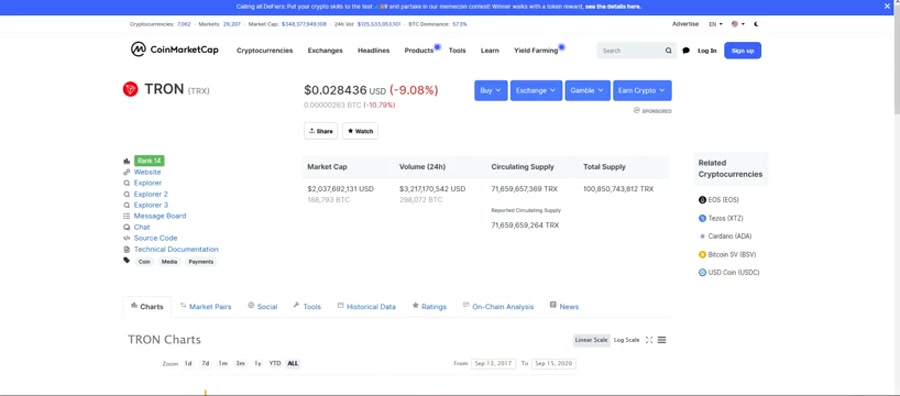
Task: Click the list icon beside Message Board
Action: point(126,216)
